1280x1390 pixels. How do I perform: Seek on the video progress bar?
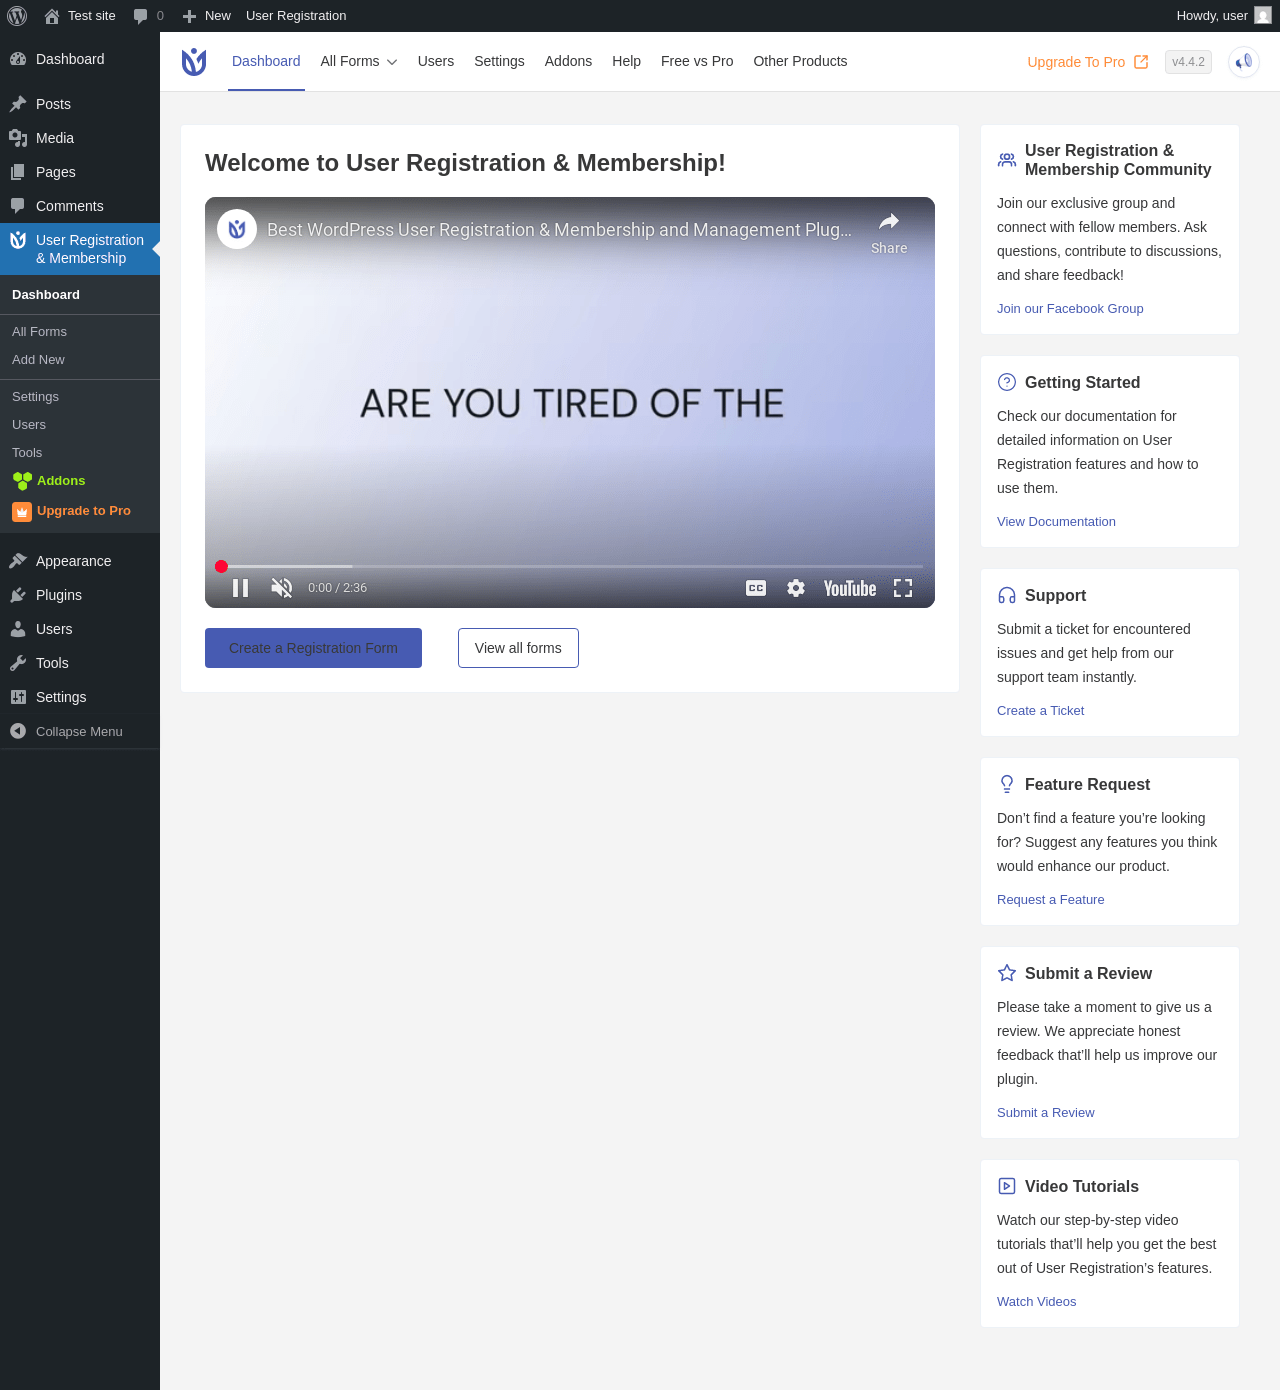point(570,566)
